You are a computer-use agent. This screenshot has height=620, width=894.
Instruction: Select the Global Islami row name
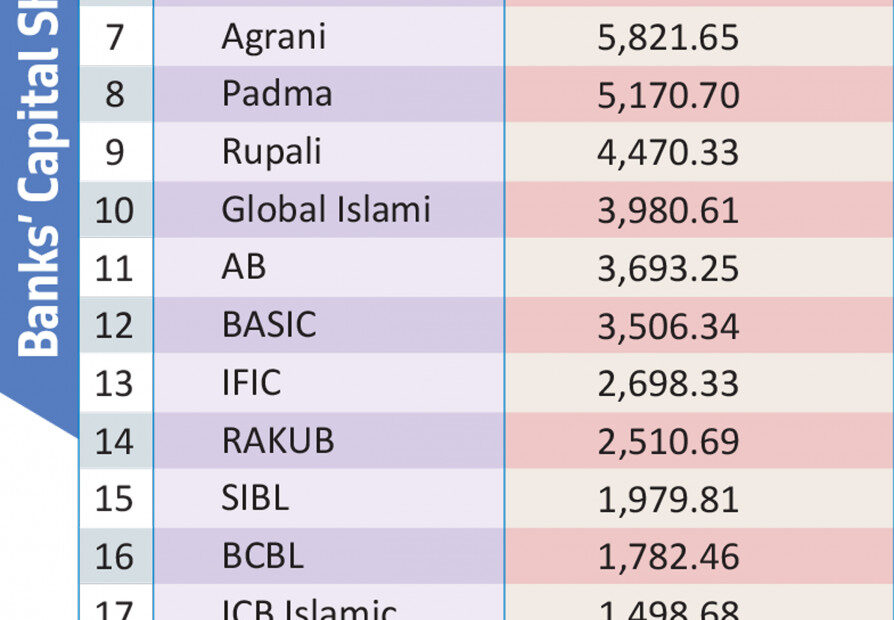tap(326, 209)
